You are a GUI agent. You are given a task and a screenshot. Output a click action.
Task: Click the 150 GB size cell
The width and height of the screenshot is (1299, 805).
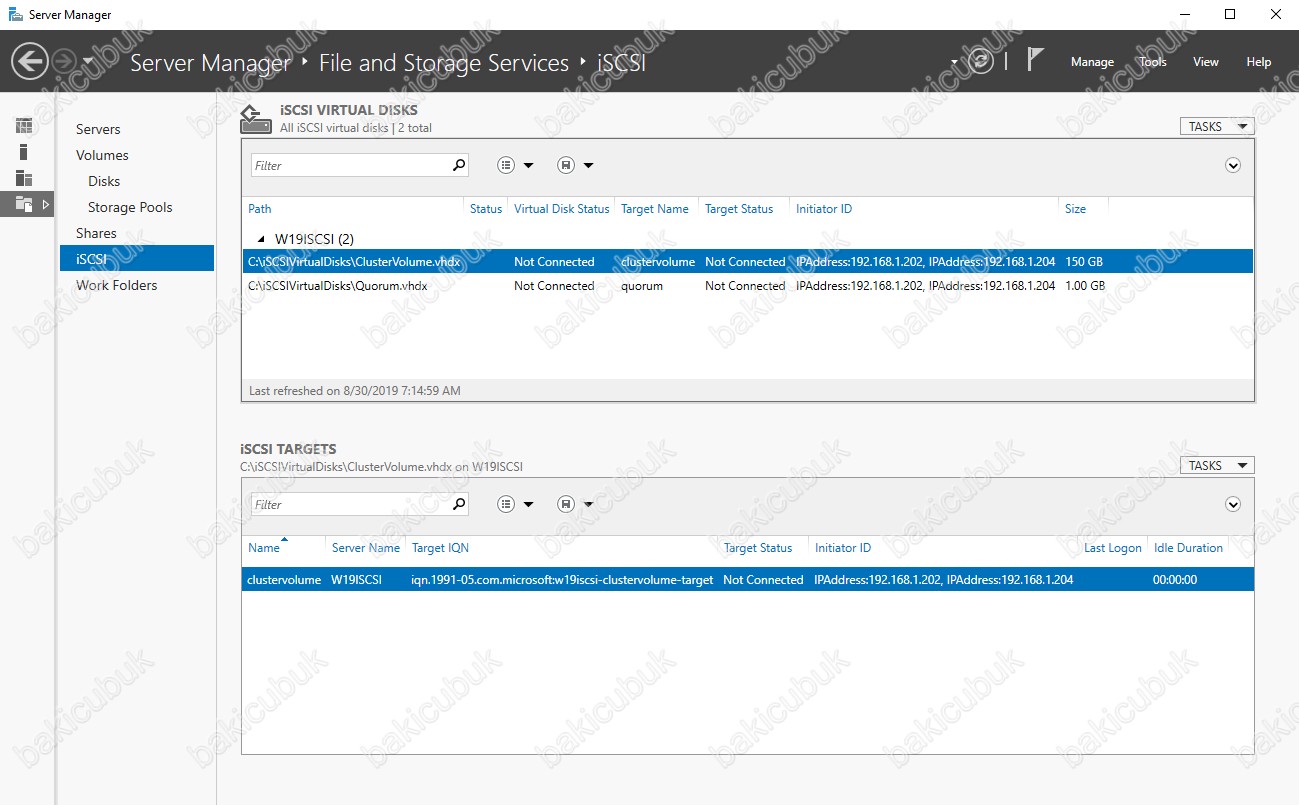click(1084, 261)
